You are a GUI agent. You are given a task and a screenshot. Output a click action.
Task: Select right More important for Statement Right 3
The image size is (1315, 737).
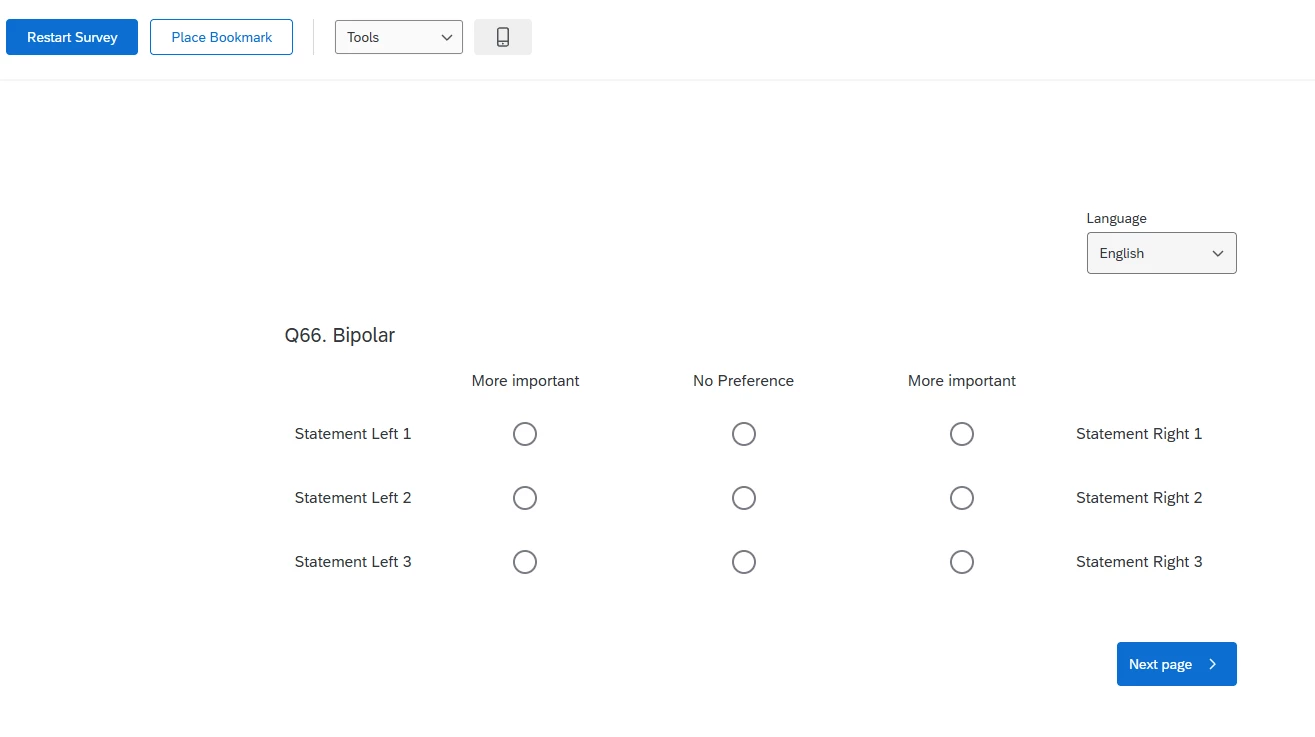962,562
